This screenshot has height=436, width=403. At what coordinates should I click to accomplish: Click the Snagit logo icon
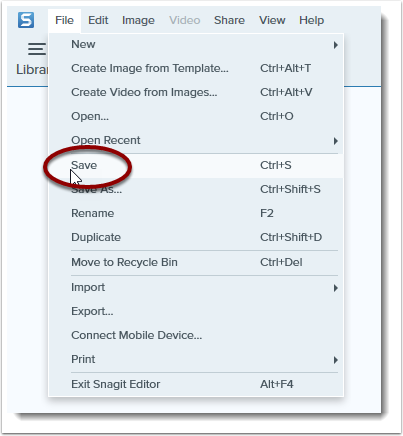click(26, 20)
